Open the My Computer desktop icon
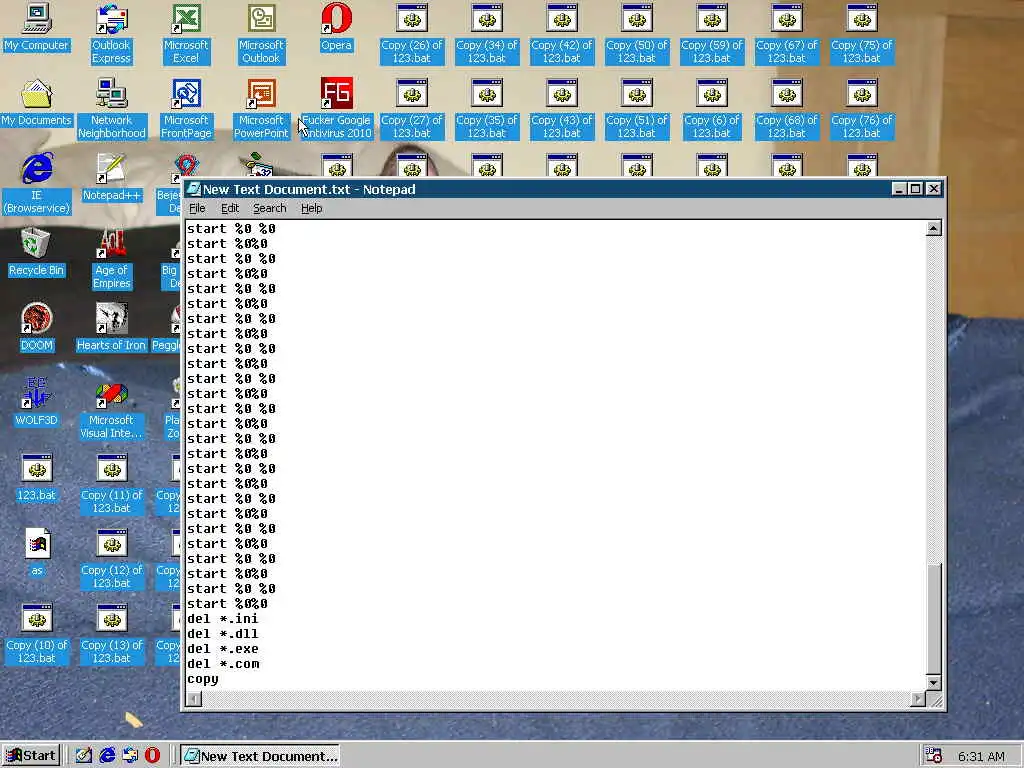 click(x=37, y=29)
